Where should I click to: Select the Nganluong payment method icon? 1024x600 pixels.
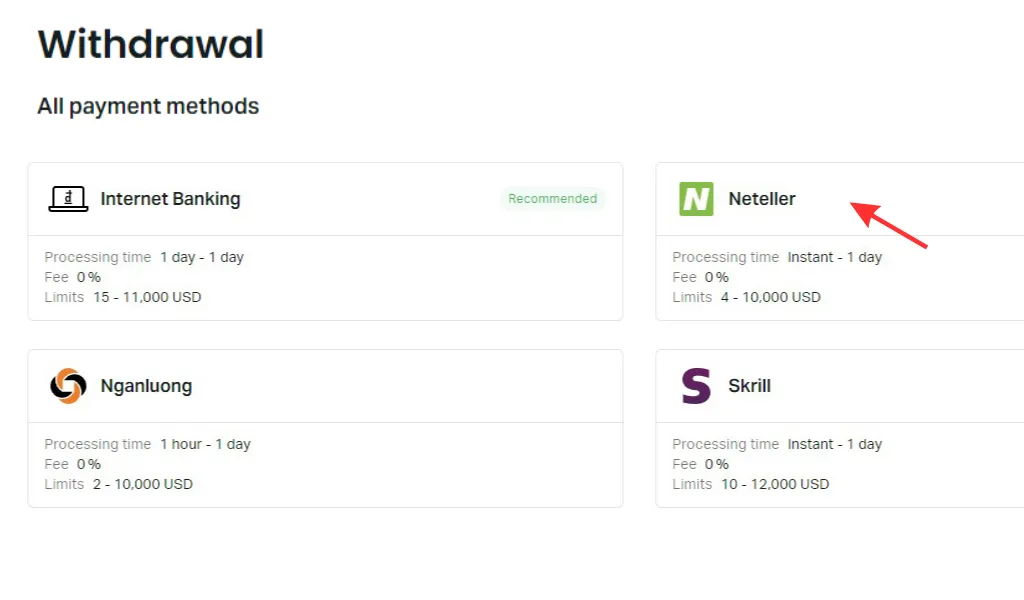pos(65,385)
